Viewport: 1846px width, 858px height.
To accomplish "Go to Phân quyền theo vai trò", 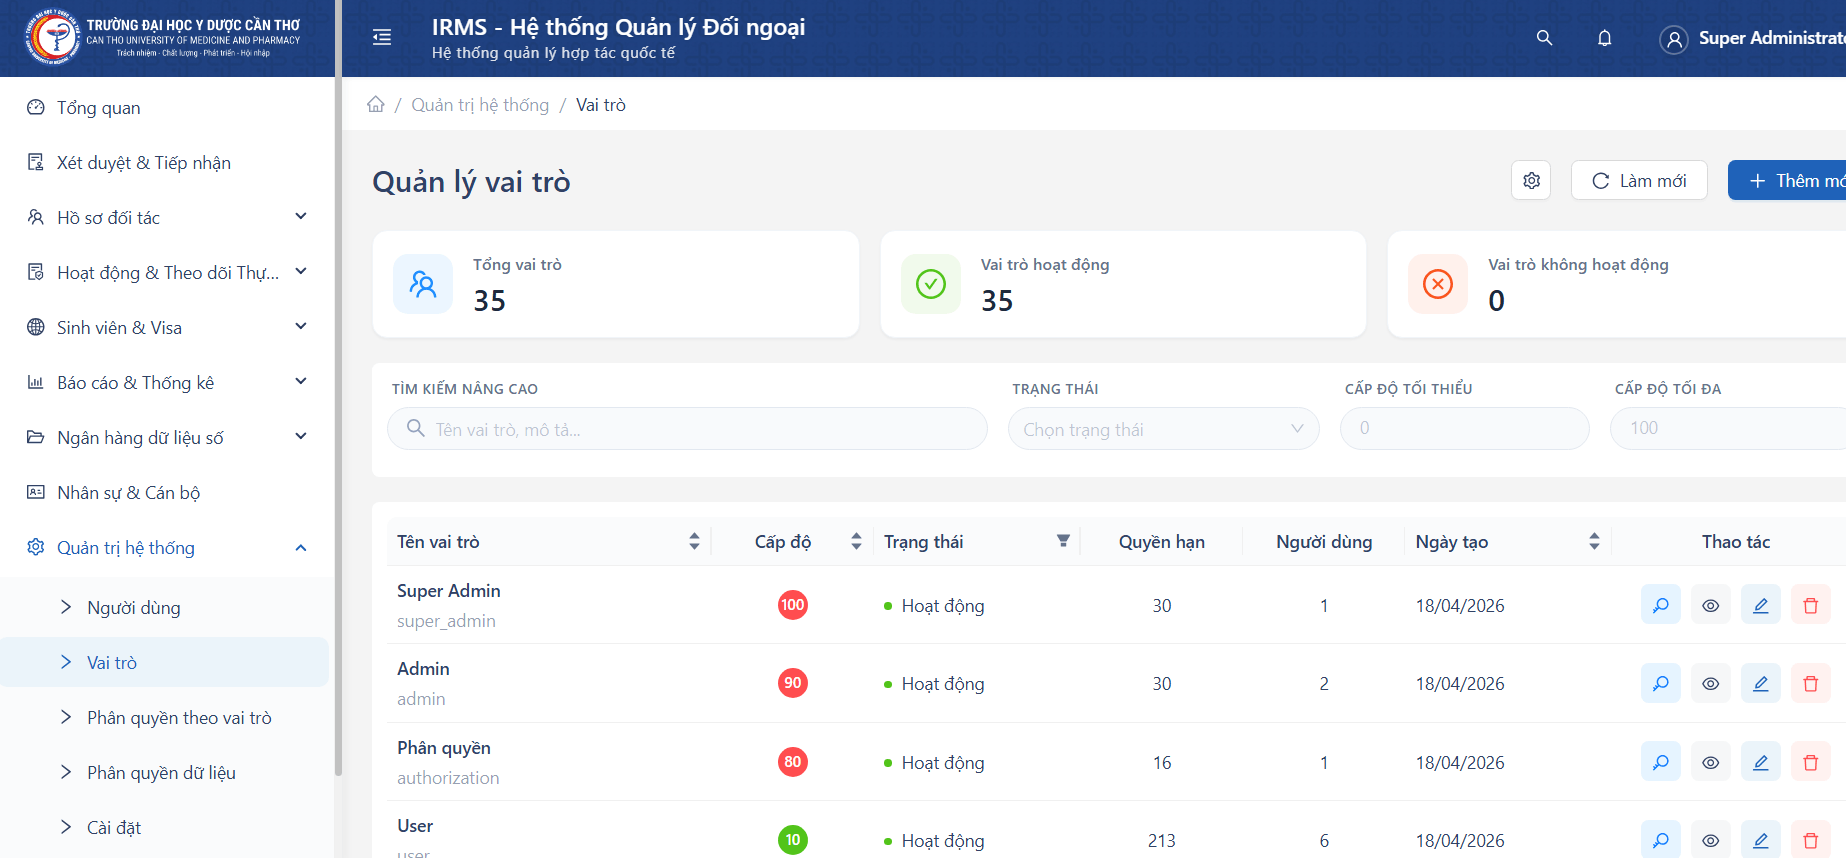I will 179,718.
